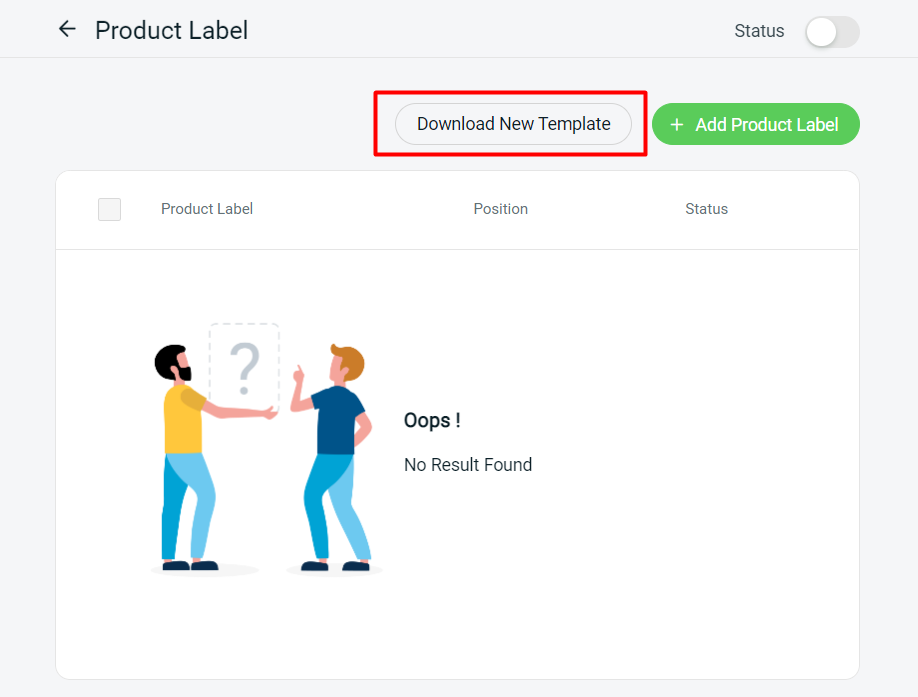The height and width of the screenshot is (697, 918).
Task: Click the Oops illustration graphic
Action: [x=260, y=450]
